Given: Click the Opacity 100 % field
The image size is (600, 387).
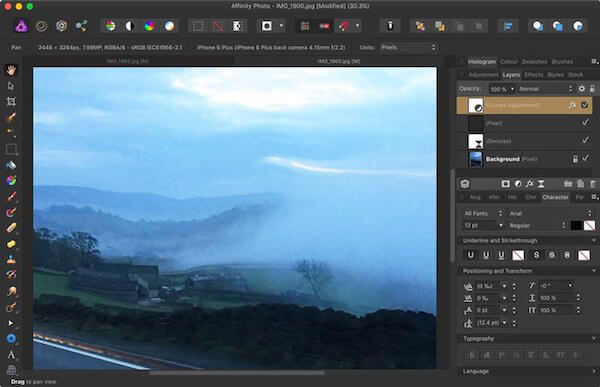Looking at the screenshot, I should coord(502,89).
